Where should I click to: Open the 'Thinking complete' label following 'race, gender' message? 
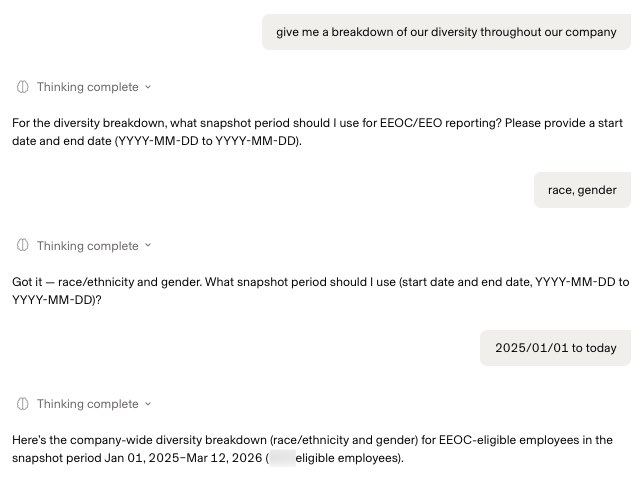pos(87,246)
